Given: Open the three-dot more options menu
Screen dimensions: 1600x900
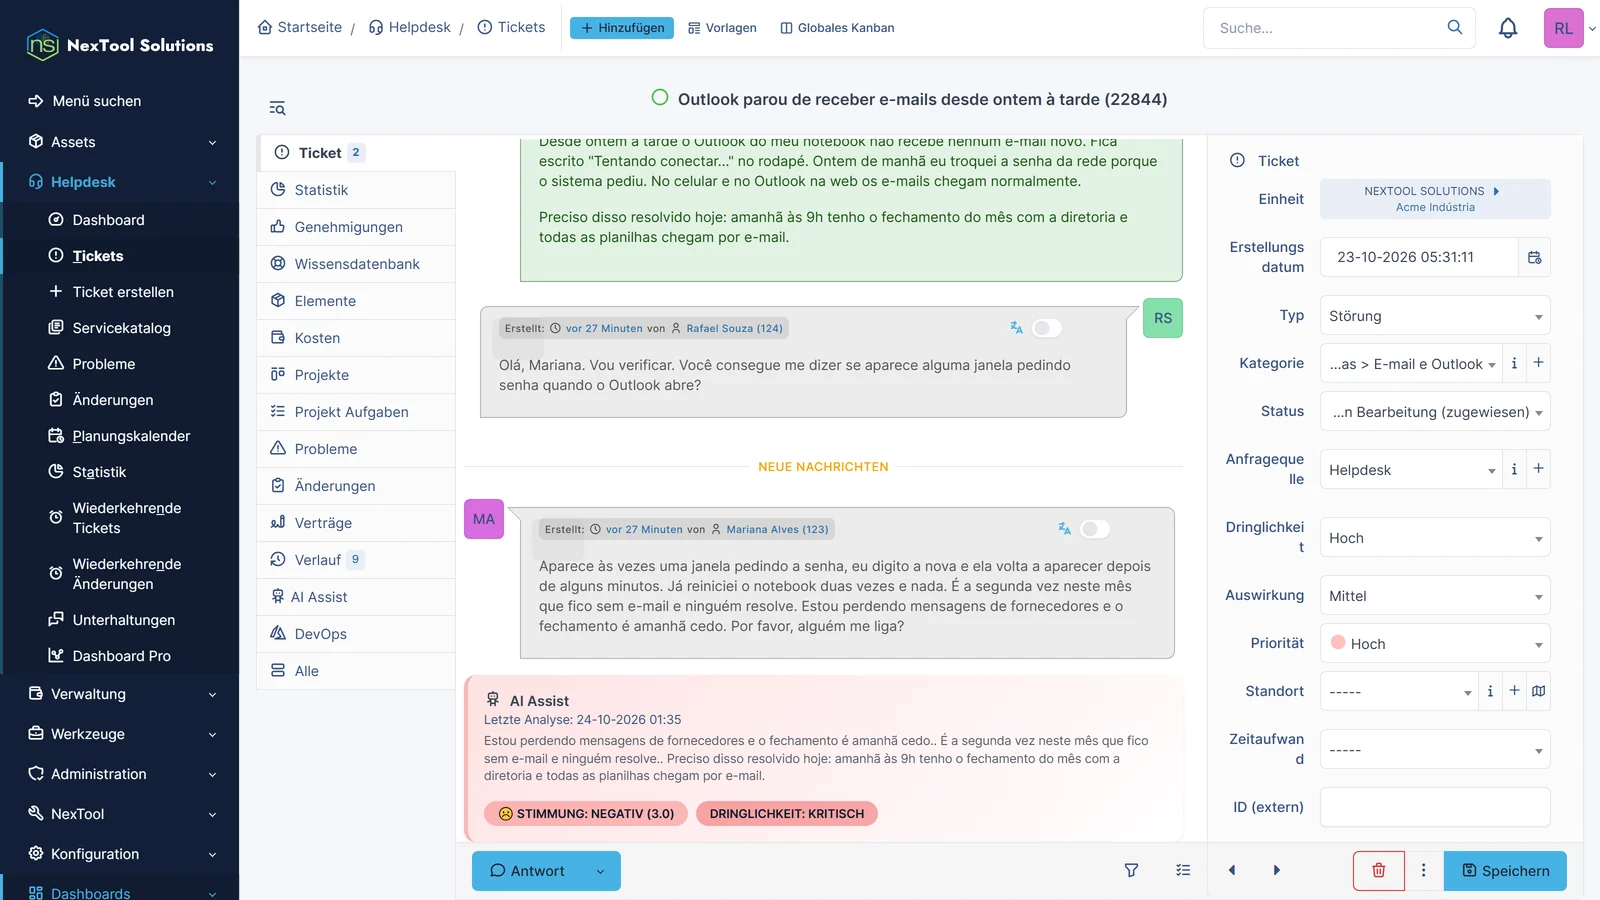Looking at the screenshot, I should [x=1424, y=870].
